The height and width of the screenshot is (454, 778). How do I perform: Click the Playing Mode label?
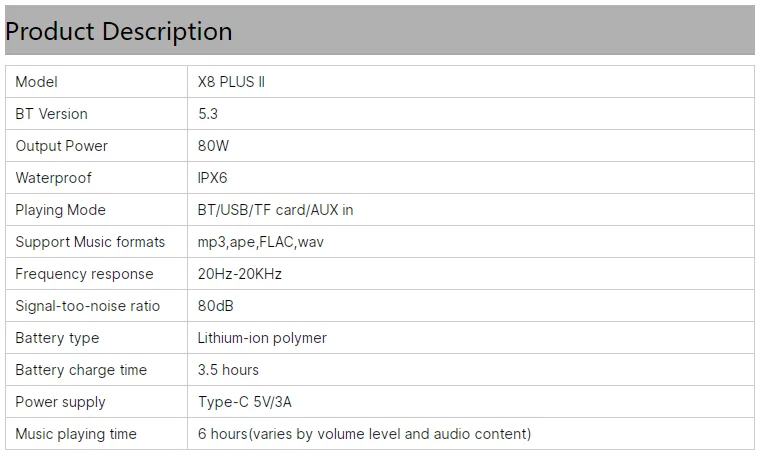(x=61, y=210)
